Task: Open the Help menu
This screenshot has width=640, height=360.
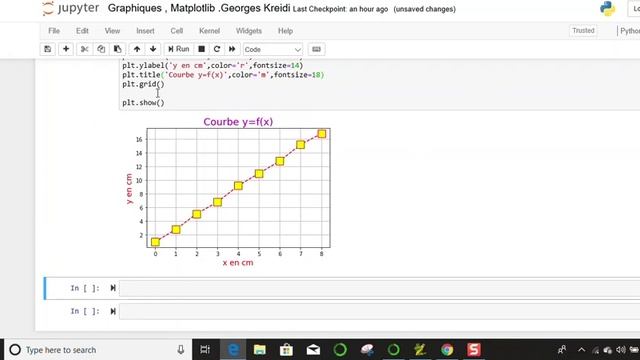Action: (285, 31)
